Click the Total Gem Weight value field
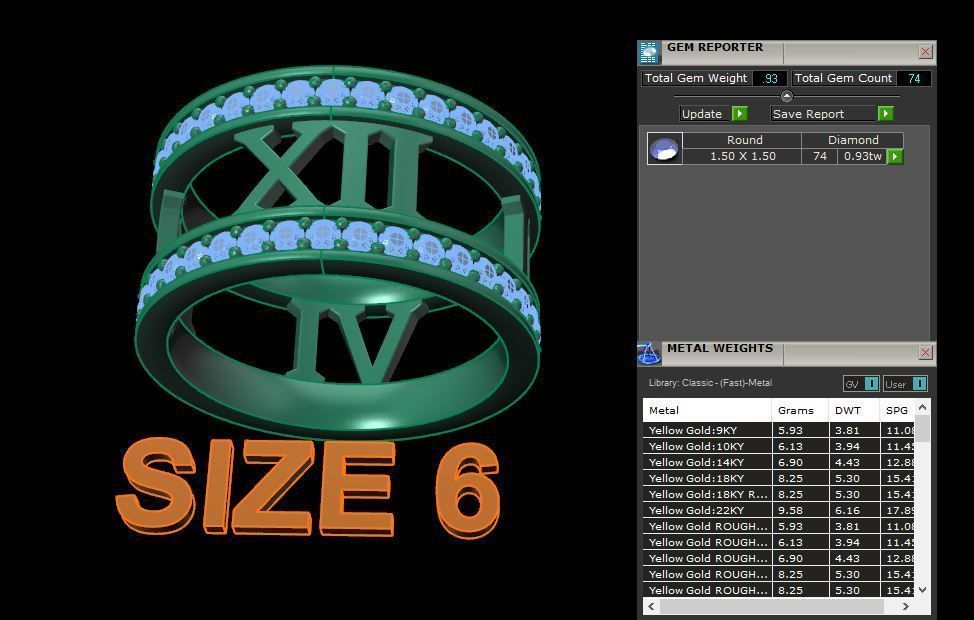The height and width of the screenshot is (620, 974). click(770, 78)
